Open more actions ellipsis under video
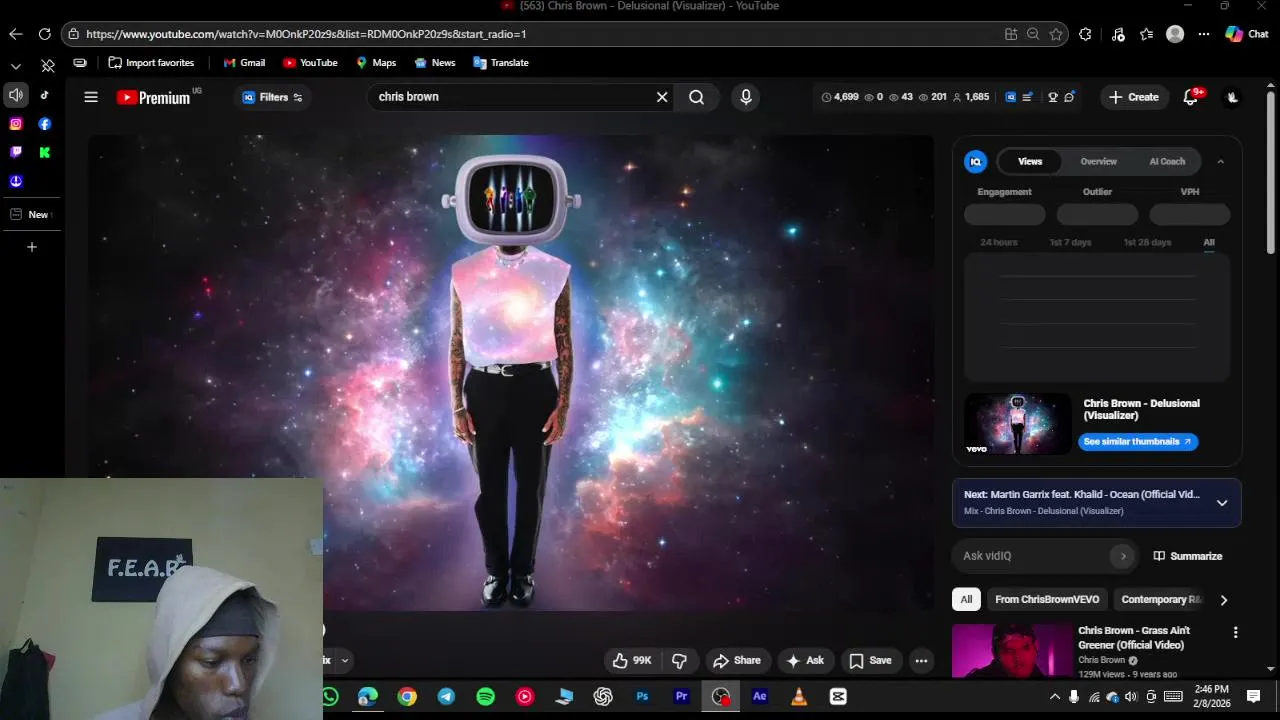1280x720 pixels. 921,660
